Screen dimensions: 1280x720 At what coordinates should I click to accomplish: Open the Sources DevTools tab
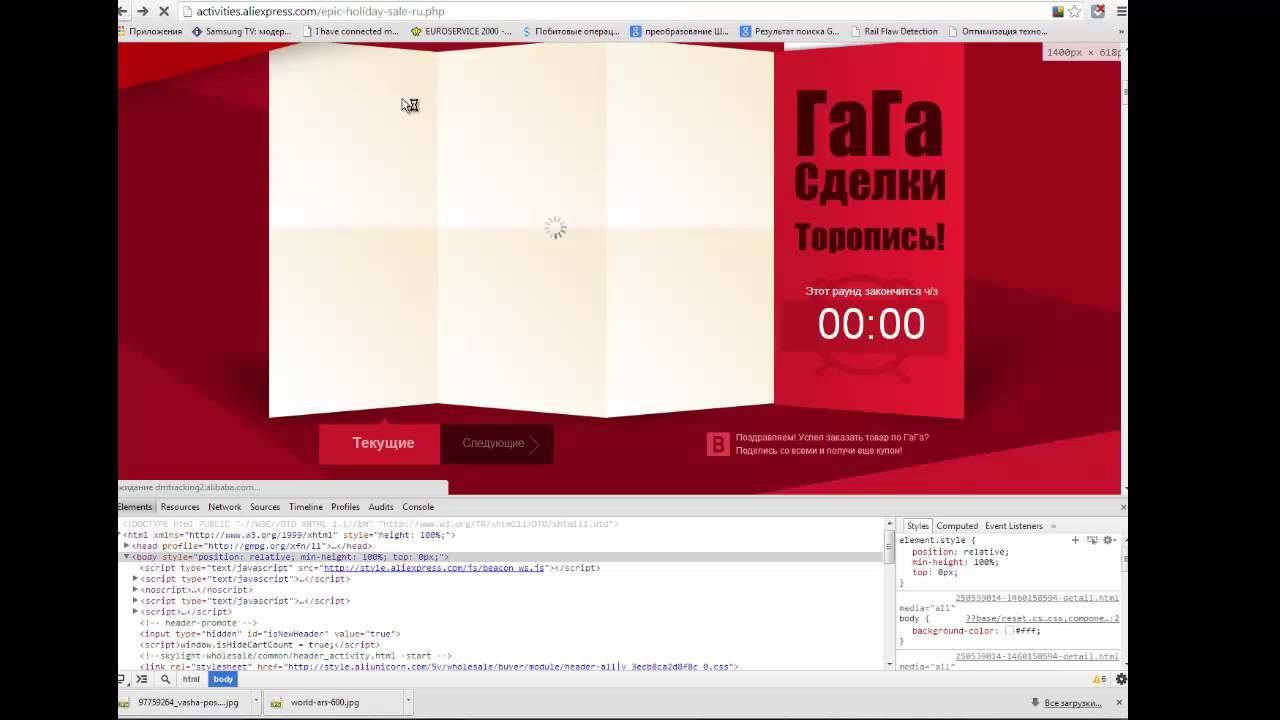tap(265, 507)
